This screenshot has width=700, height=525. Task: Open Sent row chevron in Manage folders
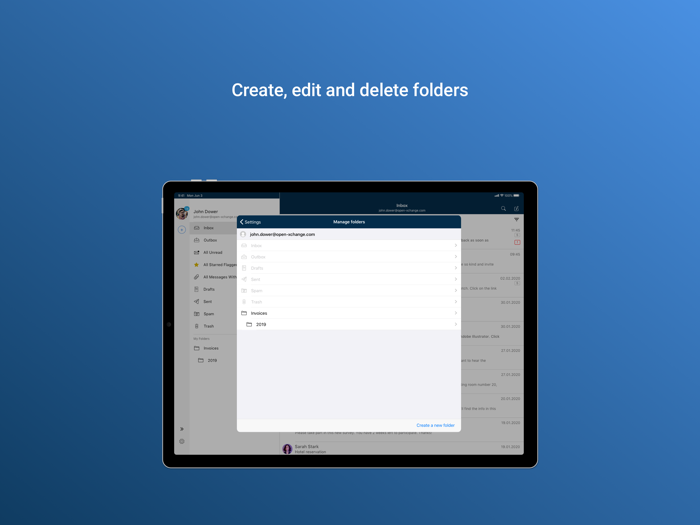(x=455, y=279)
